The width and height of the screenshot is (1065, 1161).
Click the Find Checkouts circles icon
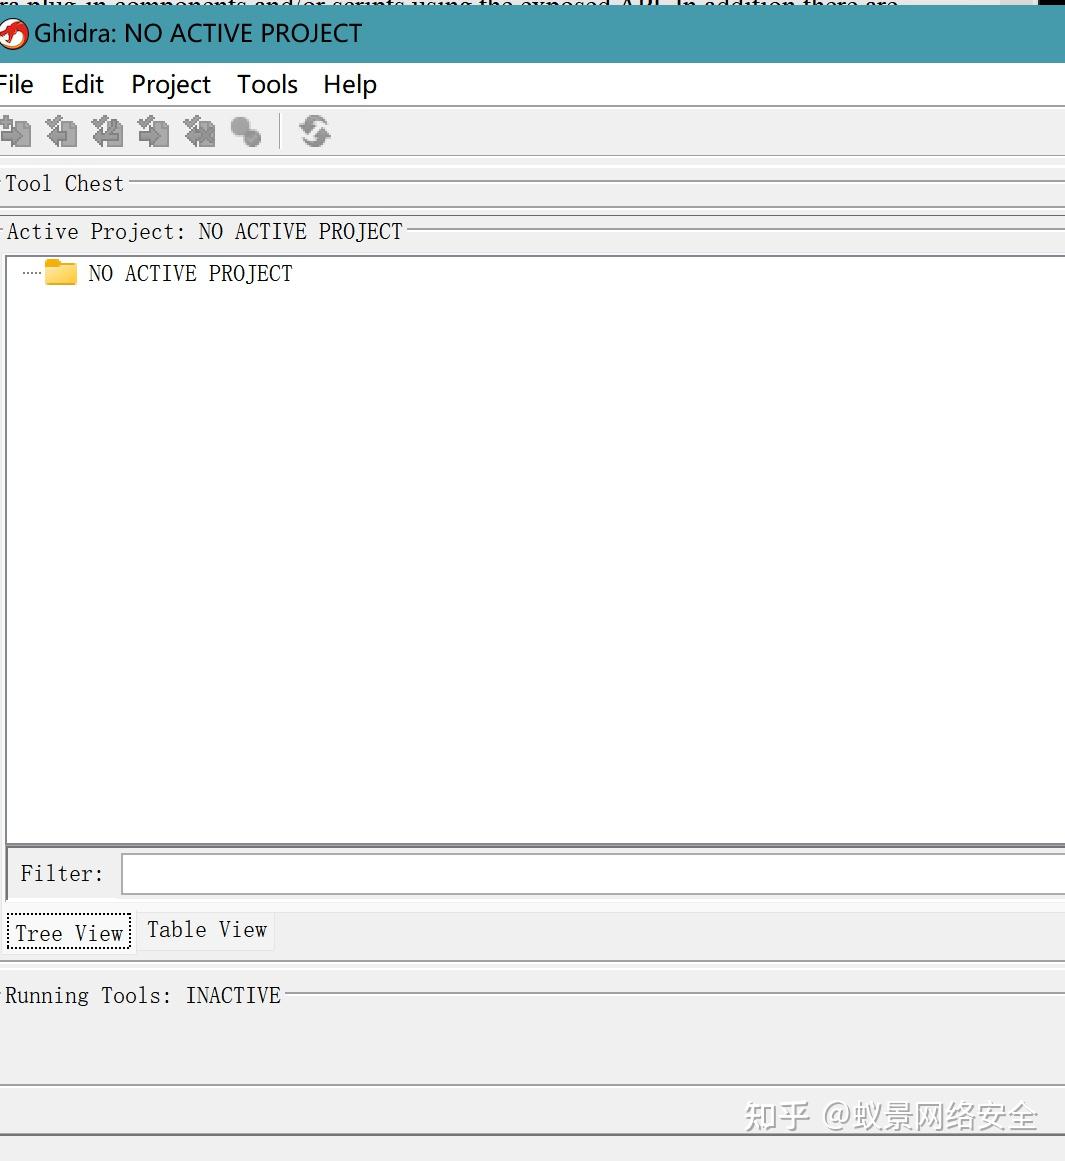(x=246, y=133)
